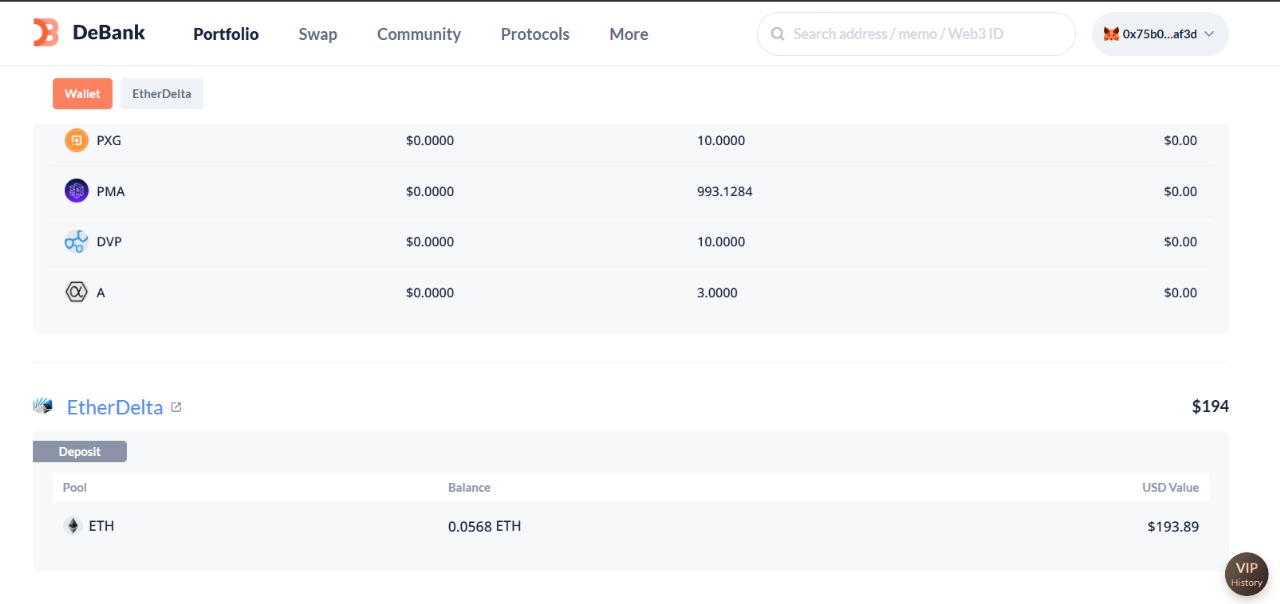Open the Community section

point(419,34)
